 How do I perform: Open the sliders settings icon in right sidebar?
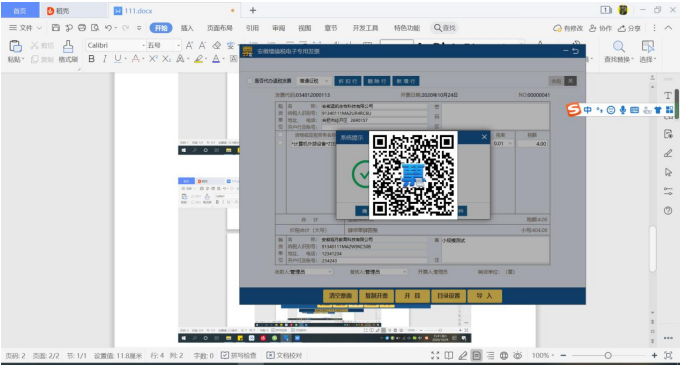[669, 191]
